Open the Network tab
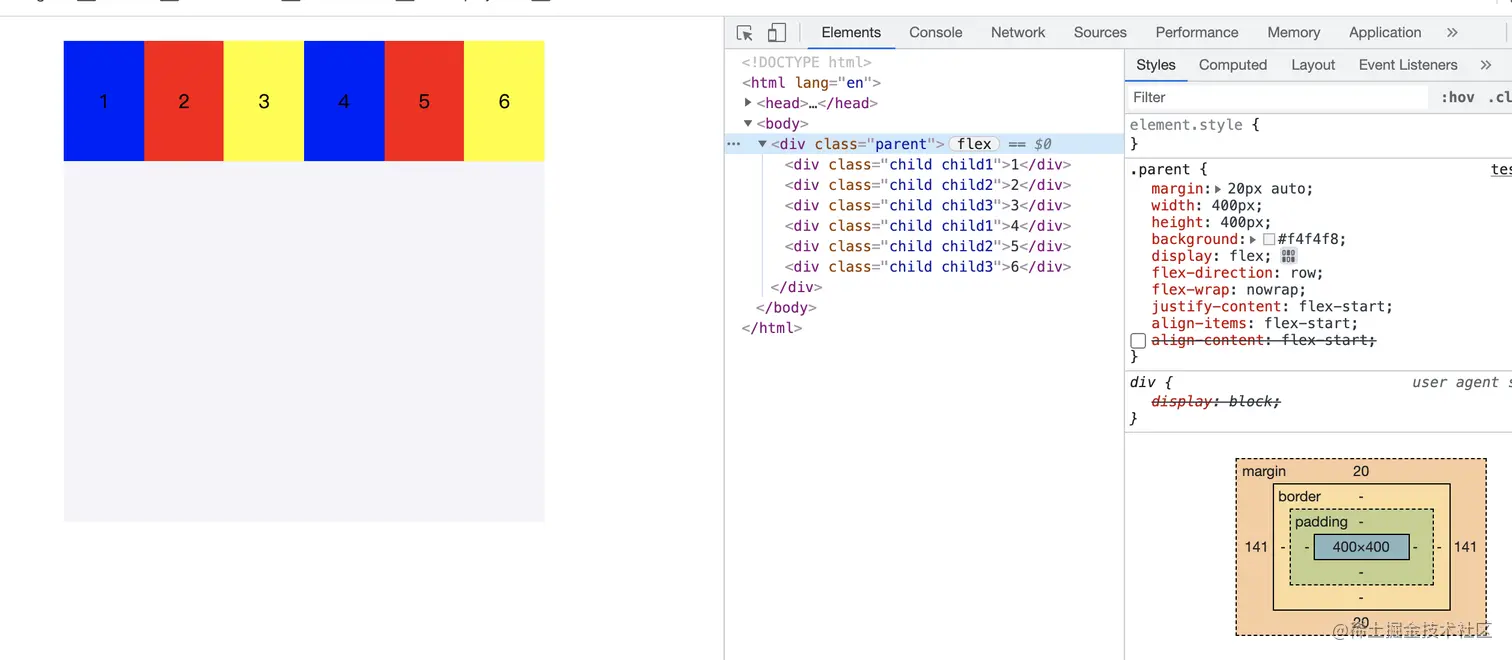Image resolution: width=1512 pixels, height=660 pixels. [1018, 33]
